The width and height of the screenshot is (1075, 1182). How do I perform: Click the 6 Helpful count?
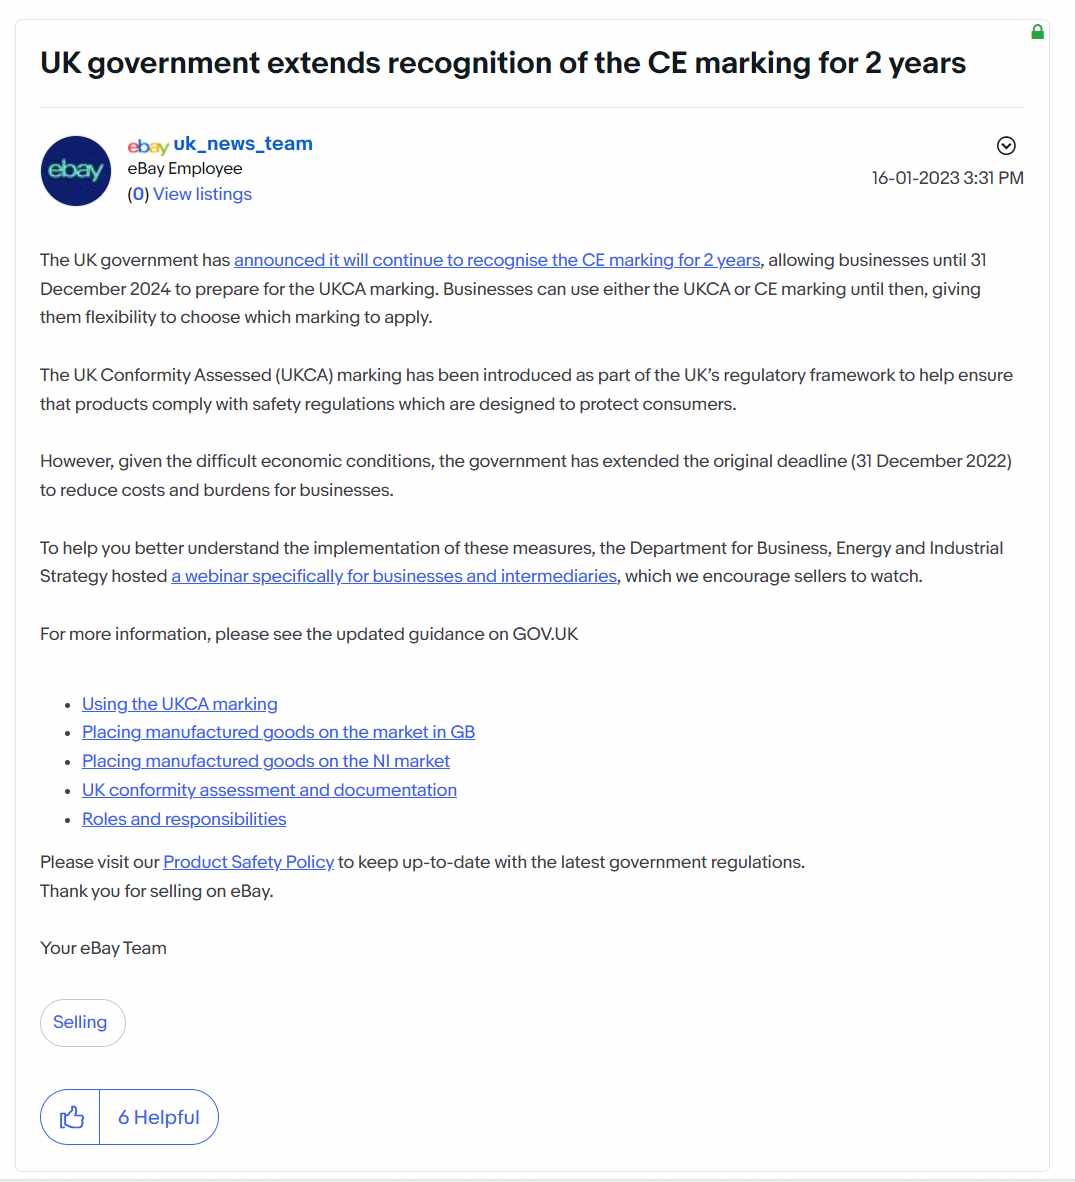[x=158, y=1116]
